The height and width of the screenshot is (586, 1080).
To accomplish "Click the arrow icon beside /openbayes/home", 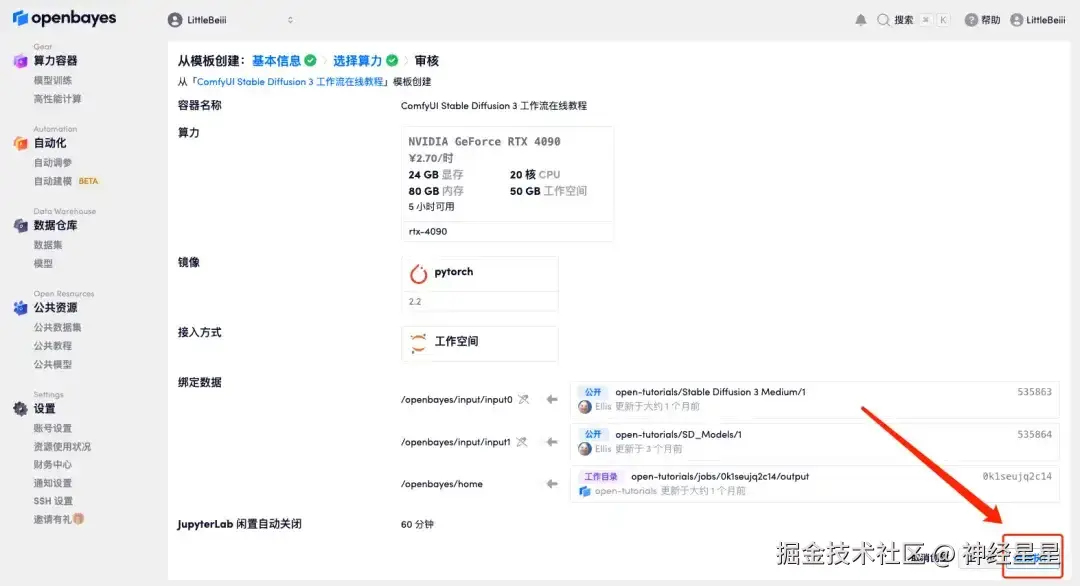I will coord(552,484).
